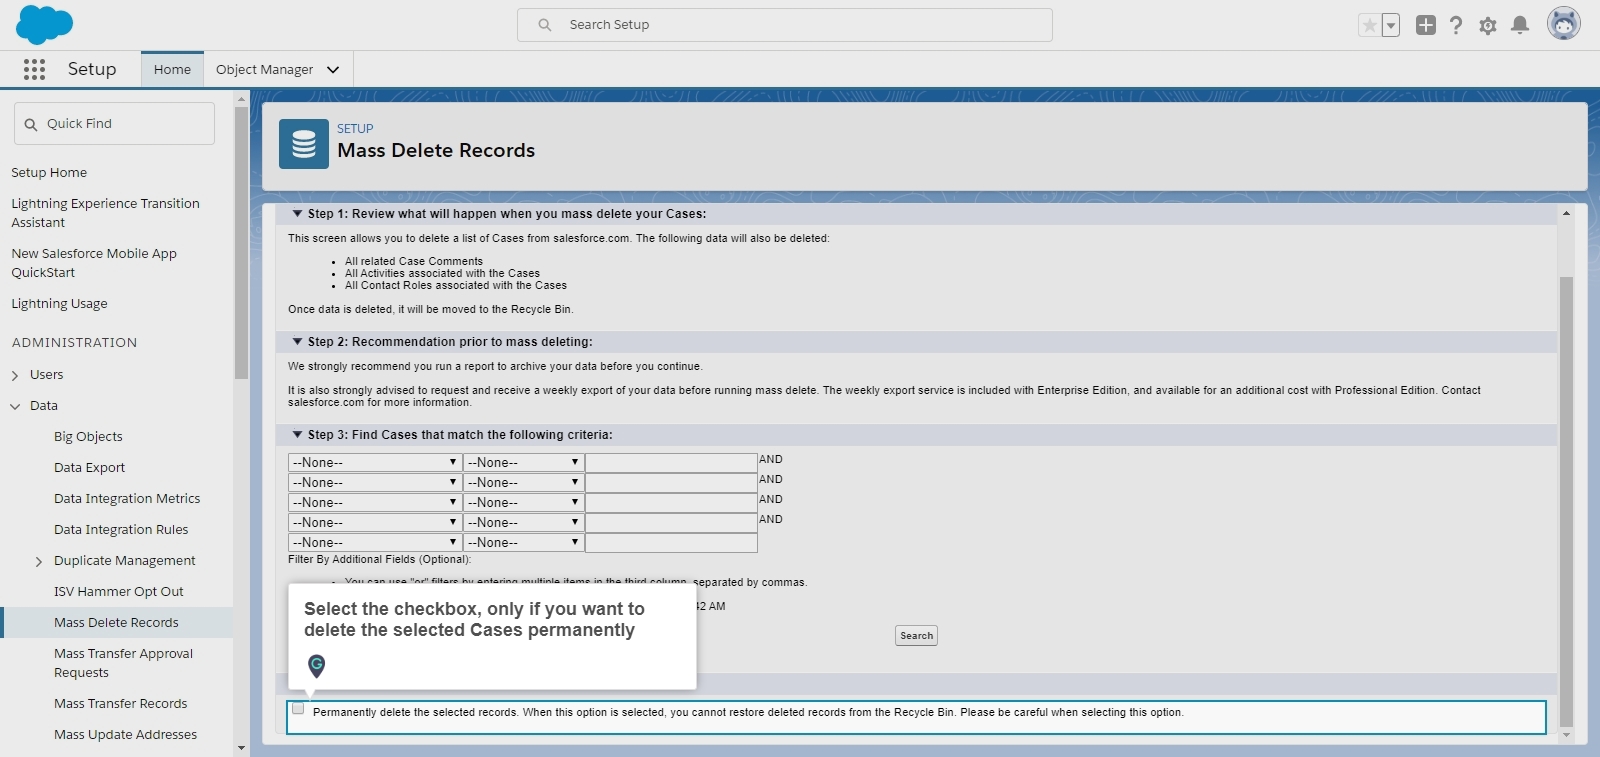Open Mass Update Addresses

[125, 734]
